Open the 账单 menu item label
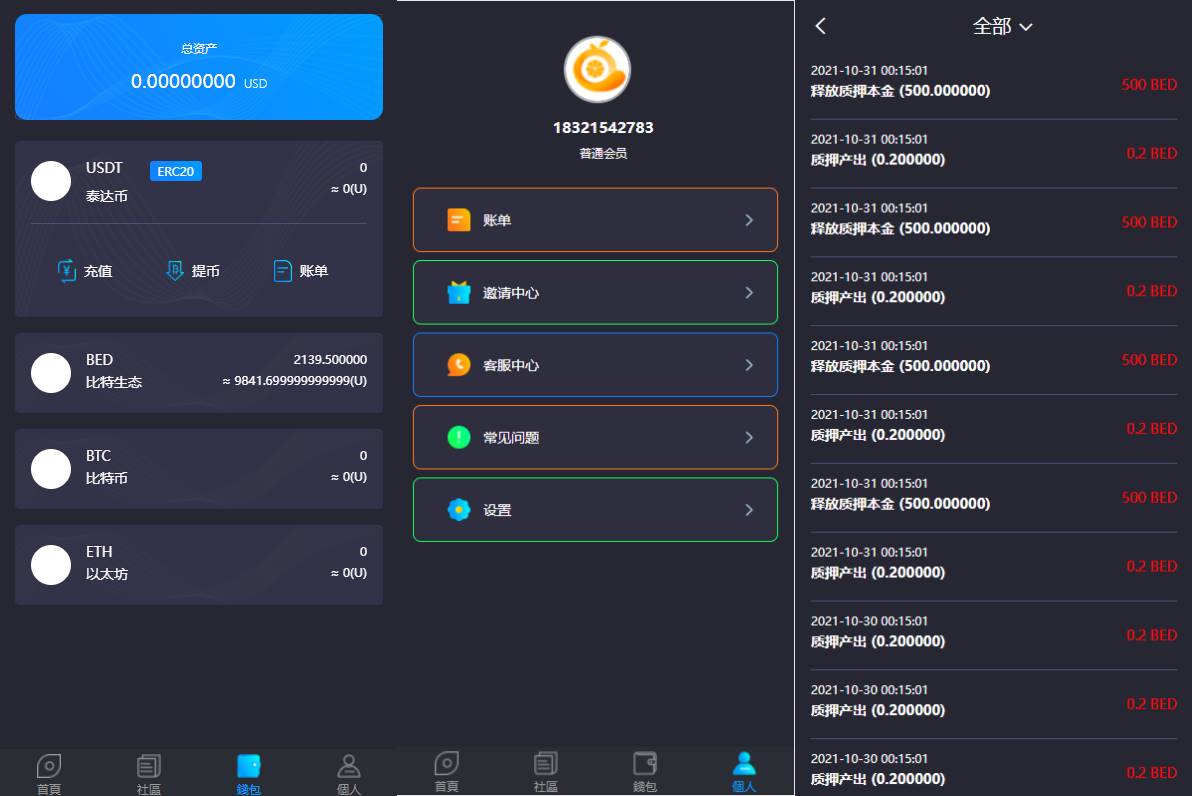This screenshot has height=796, width=1192. coord(497,220)
